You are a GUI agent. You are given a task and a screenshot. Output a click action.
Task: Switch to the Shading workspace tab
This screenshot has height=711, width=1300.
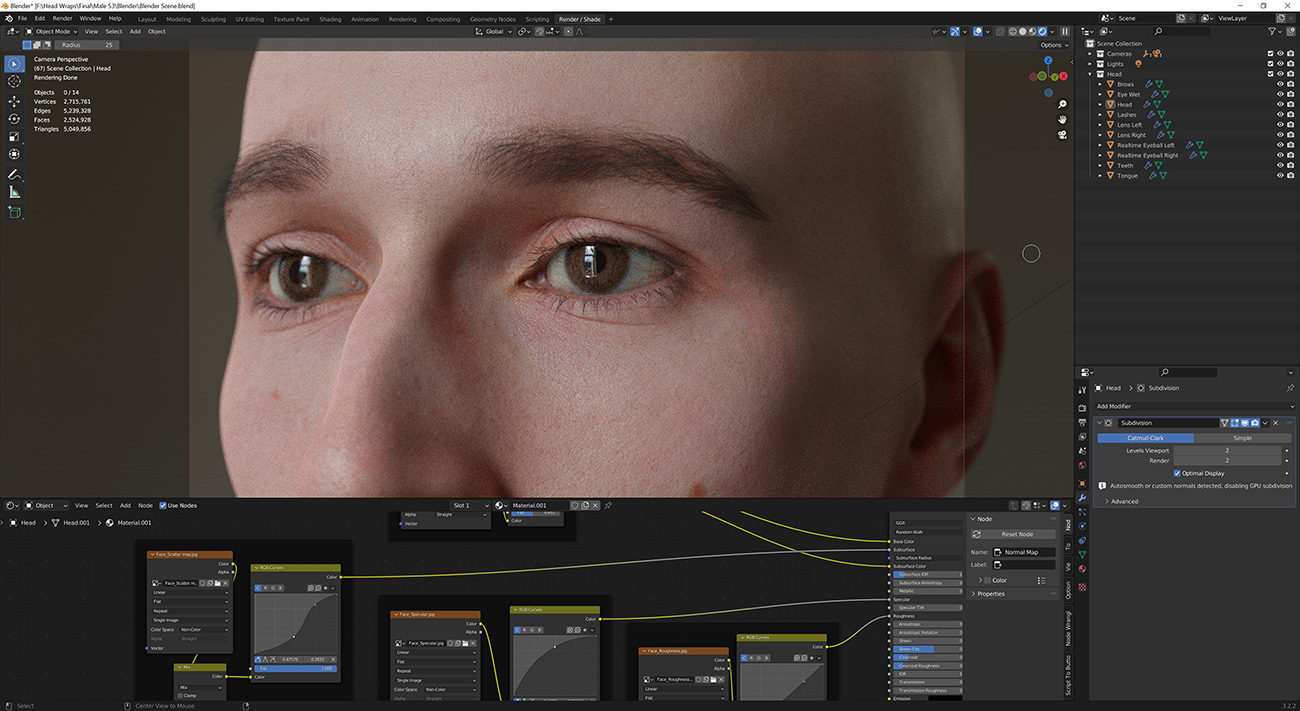[331, 18]
